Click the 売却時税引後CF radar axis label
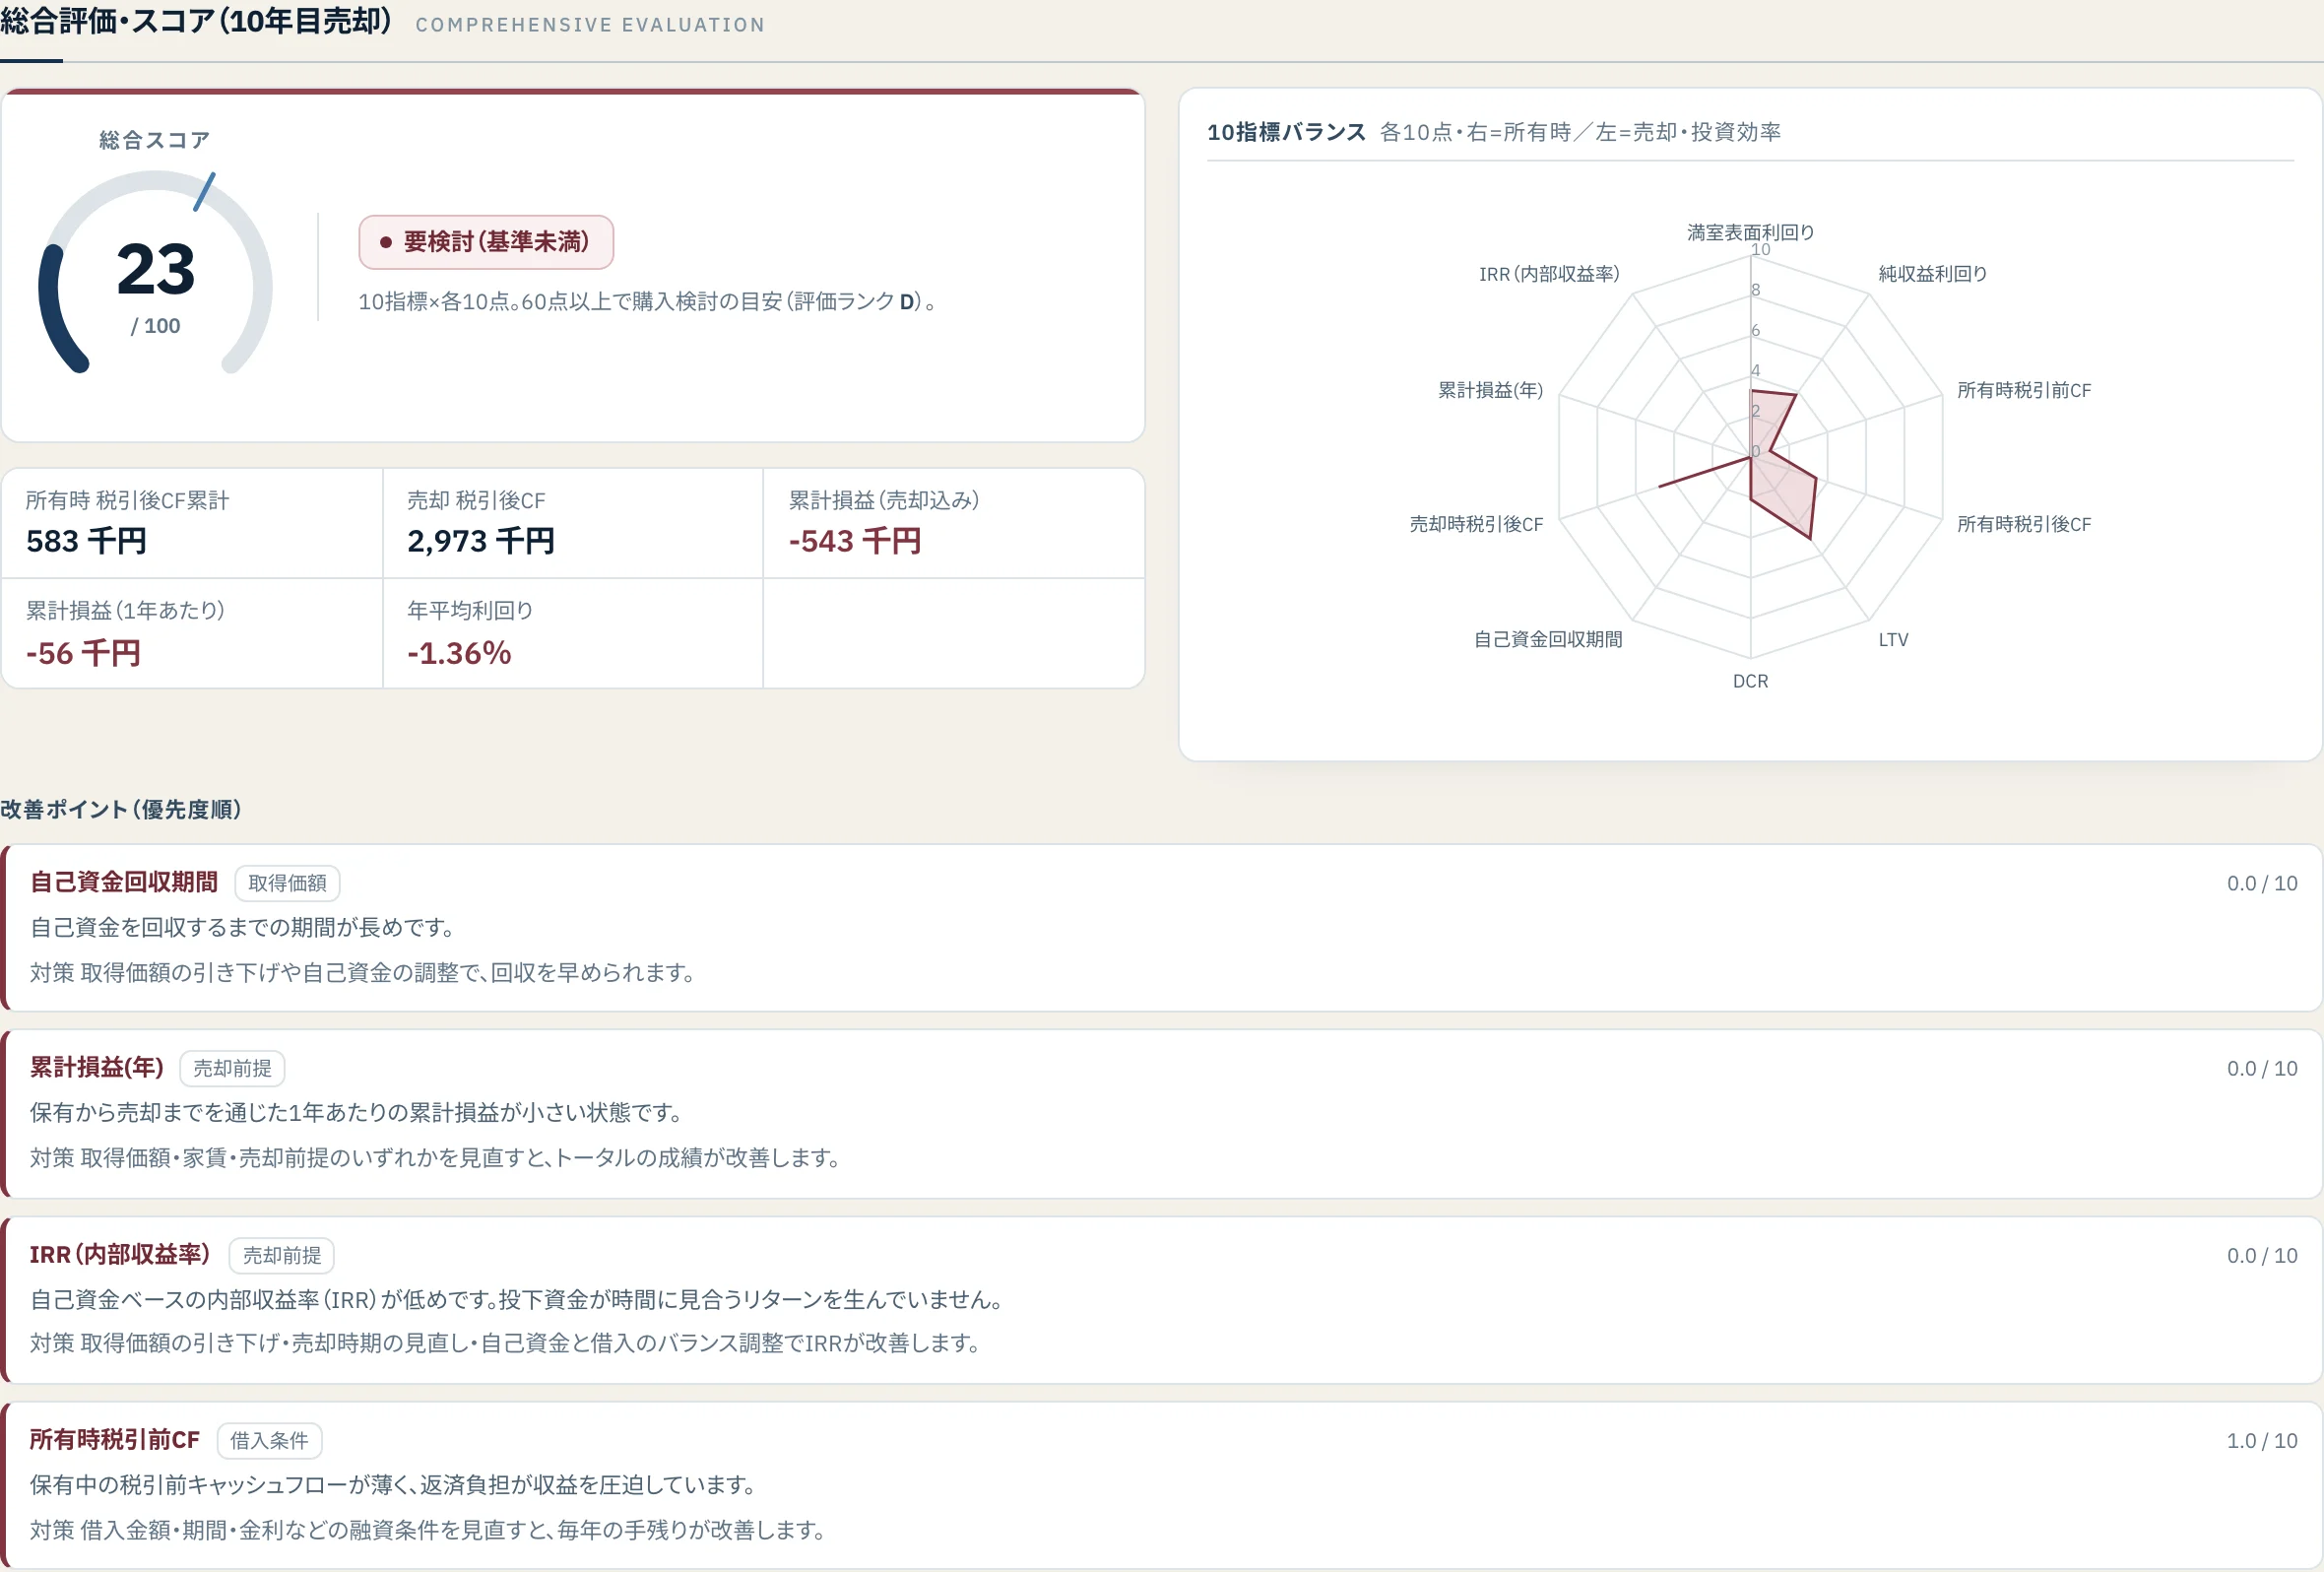The width and height of the screenshot is (2324, 1572). click(x=1476, y=524)
